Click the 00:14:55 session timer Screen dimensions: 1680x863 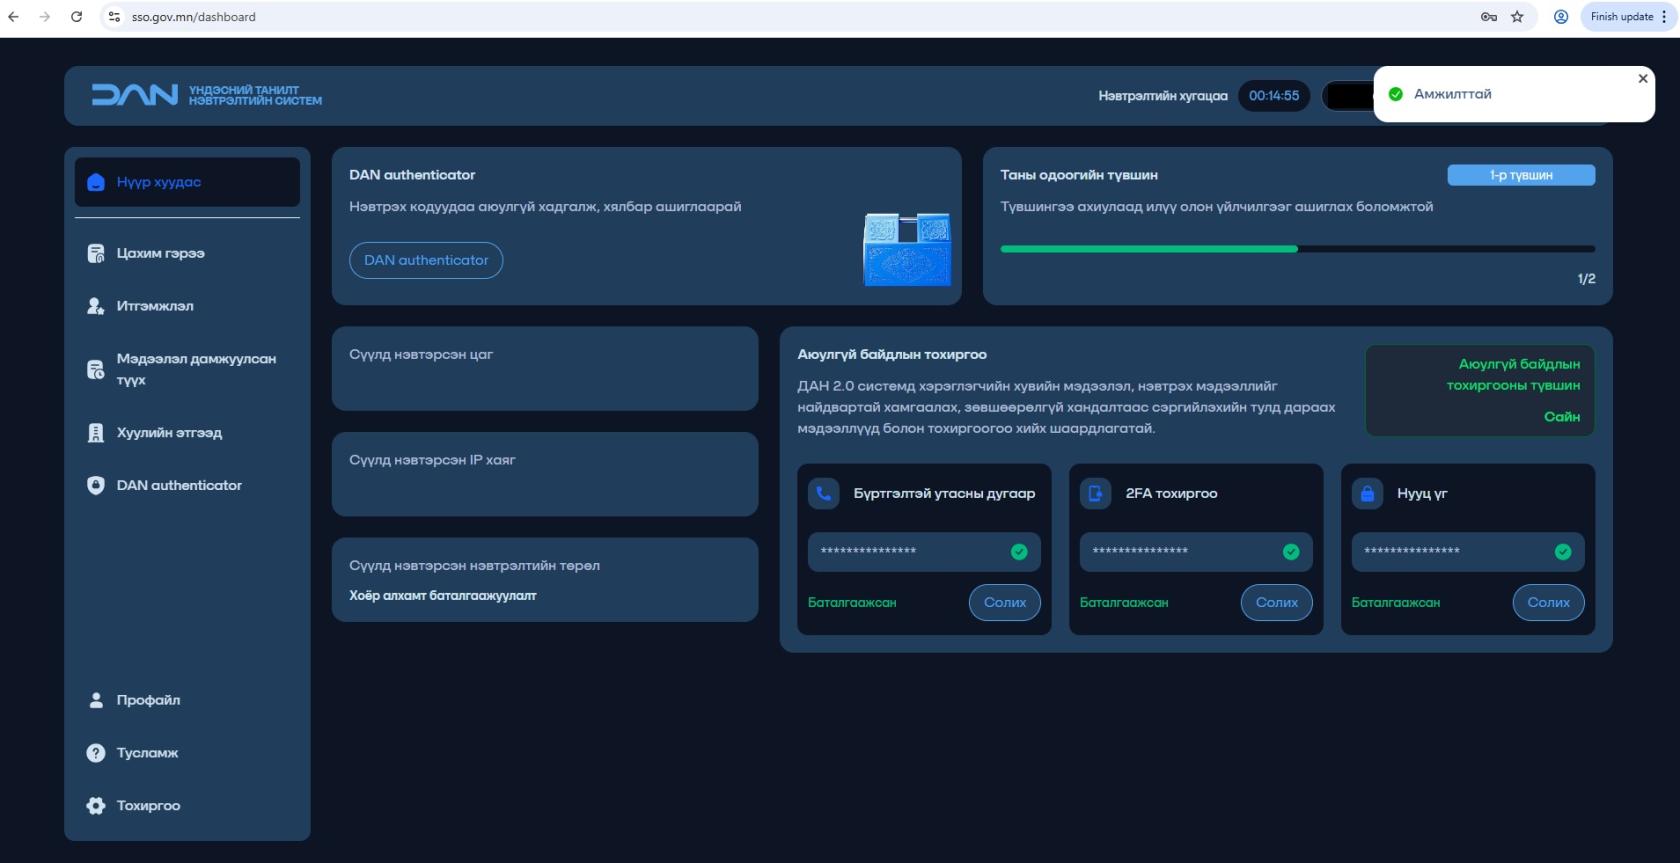coord(1274,96)
